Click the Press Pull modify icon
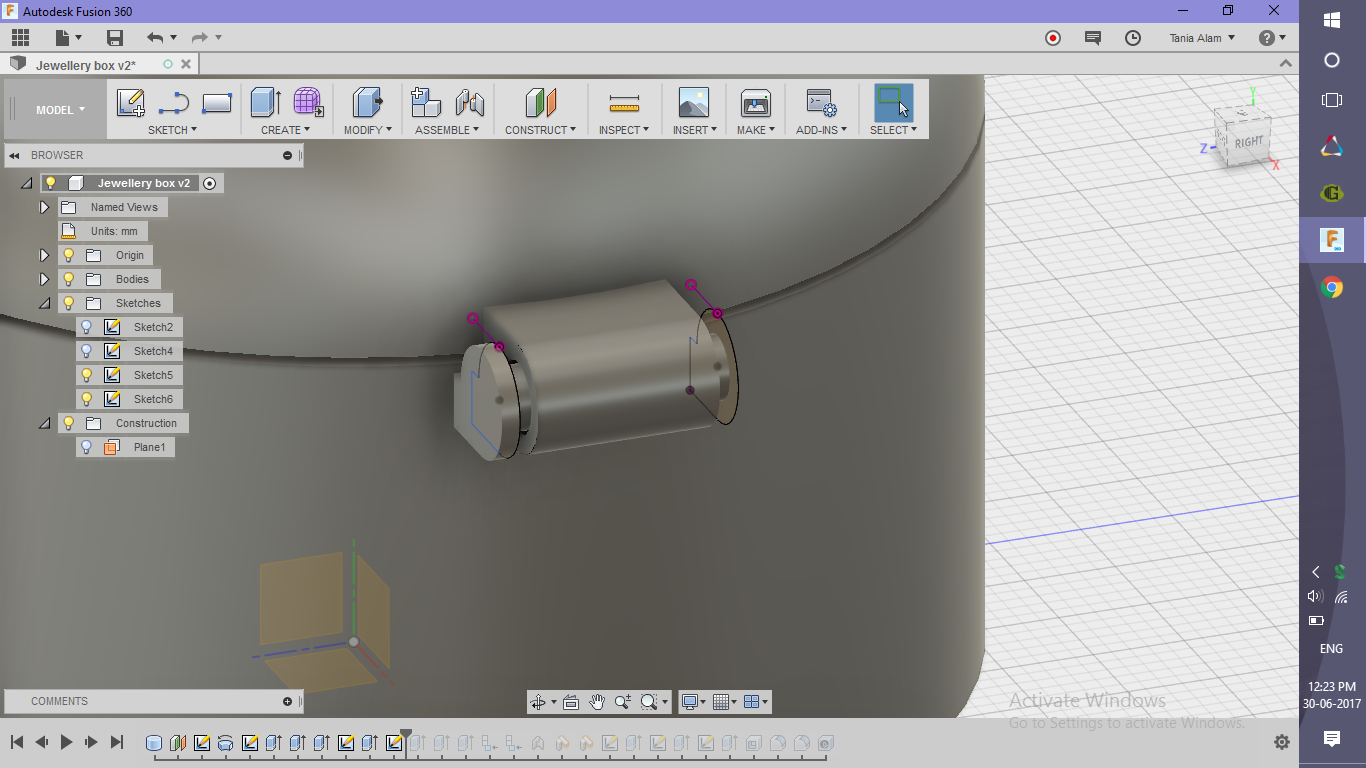 pyautogui.click(x=368, y=103)
